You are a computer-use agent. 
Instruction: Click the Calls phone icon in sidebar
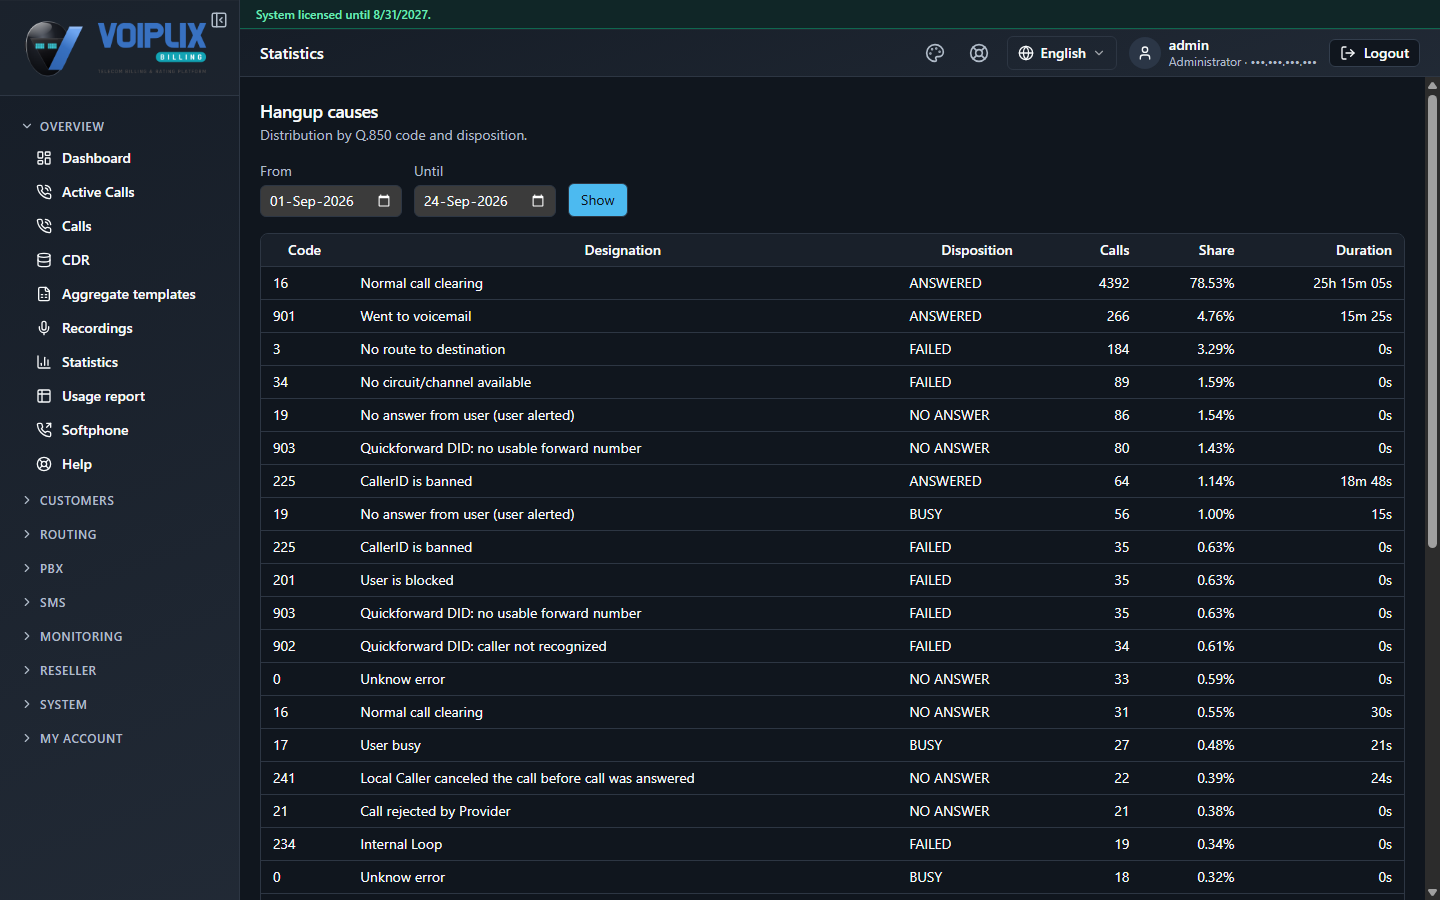(44, 226)
